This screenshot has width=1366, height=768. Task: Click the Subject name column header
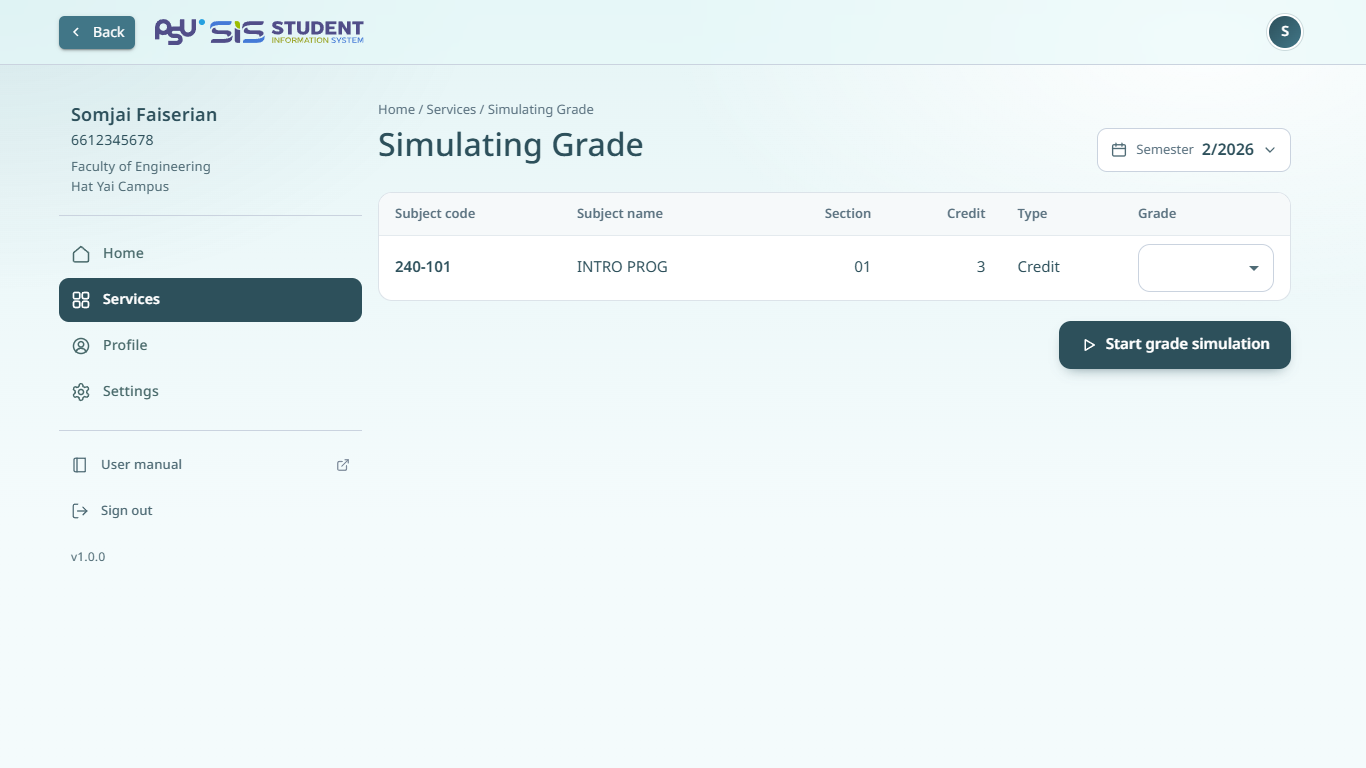(x=620, y=214)
